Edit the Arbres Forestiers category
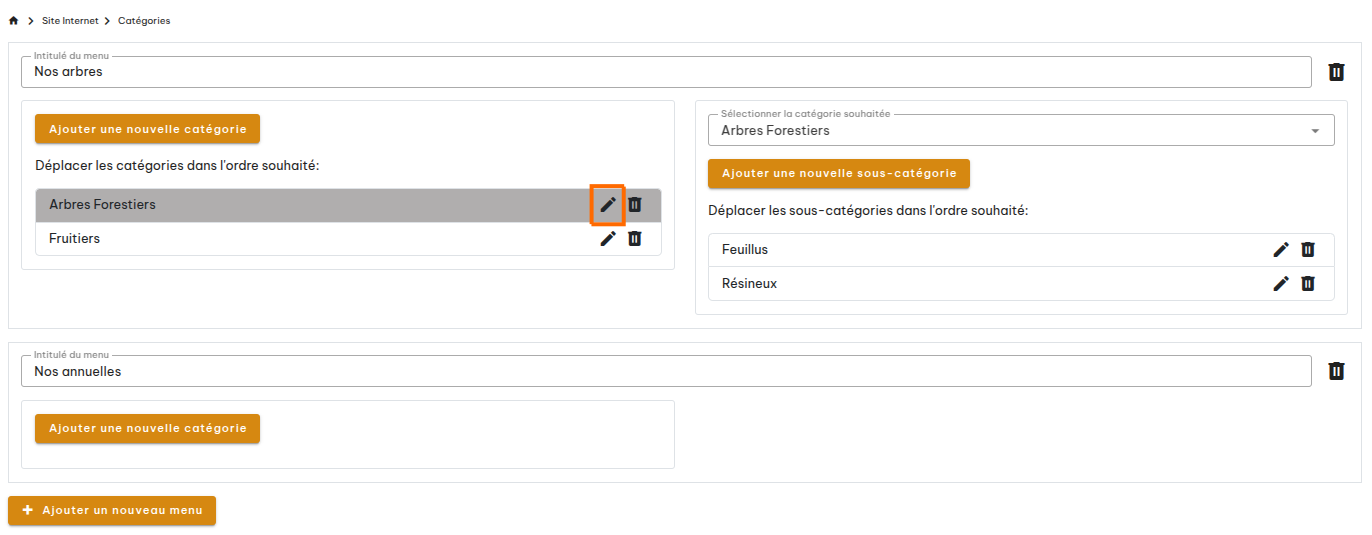Viewport: 1372px width, 535px height. click(608, 204)
